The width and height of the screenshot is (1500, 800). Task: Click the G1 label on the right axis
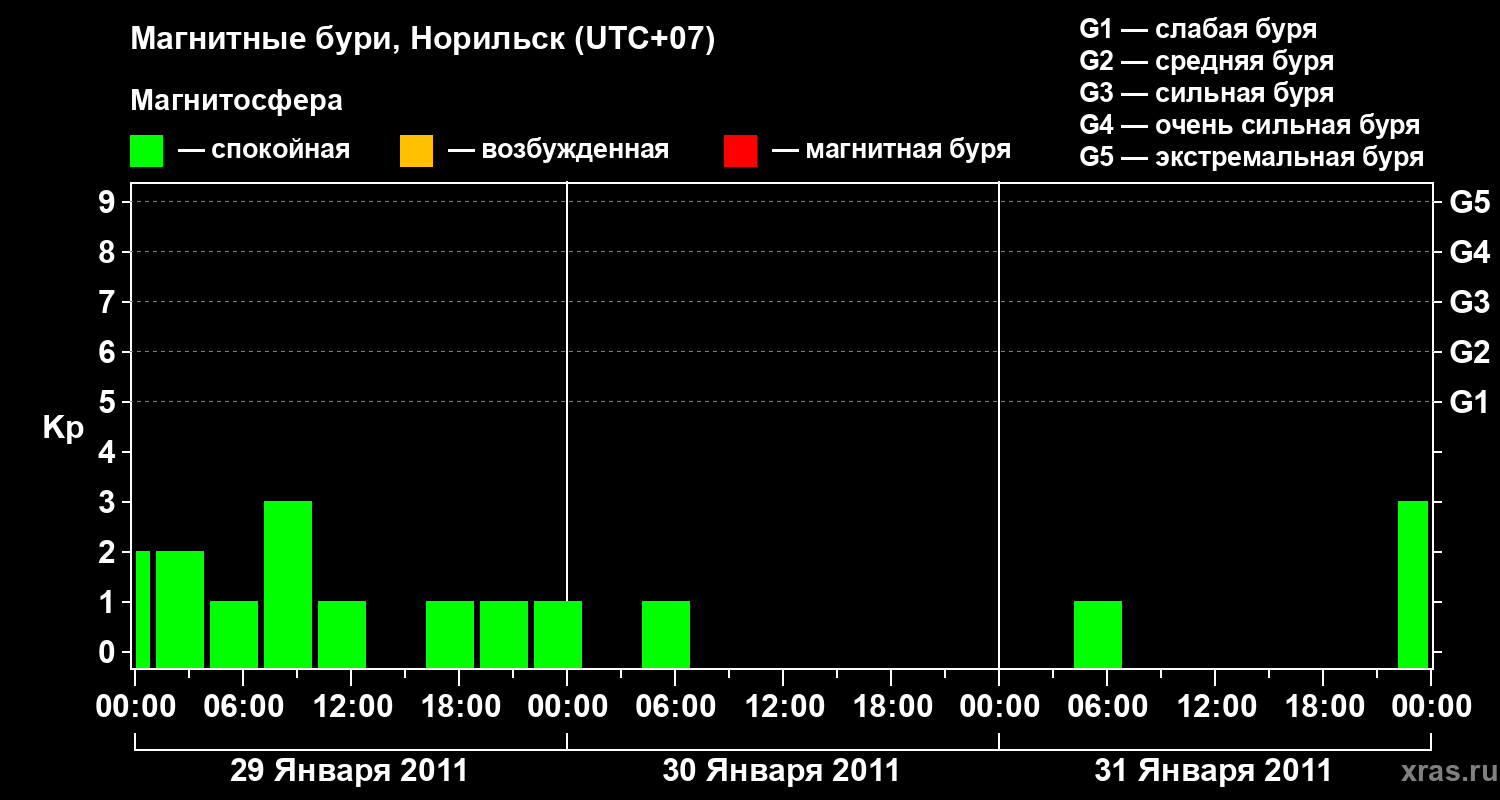(x=1469, y=403)
